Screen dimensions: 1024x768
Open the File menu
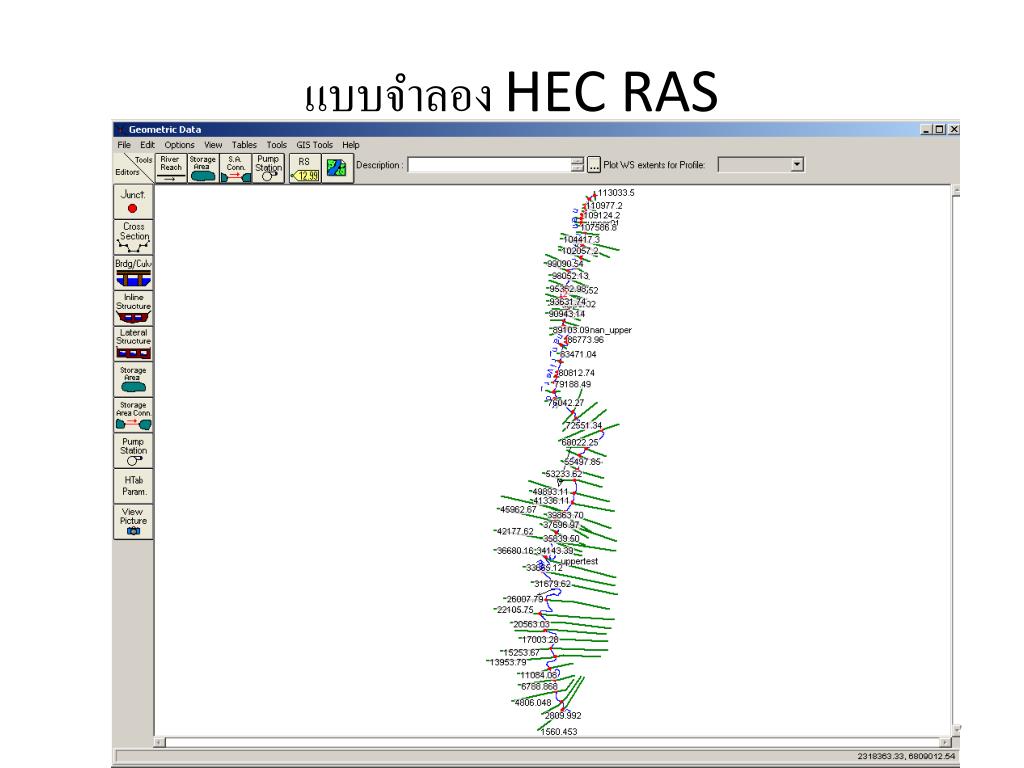124,145
